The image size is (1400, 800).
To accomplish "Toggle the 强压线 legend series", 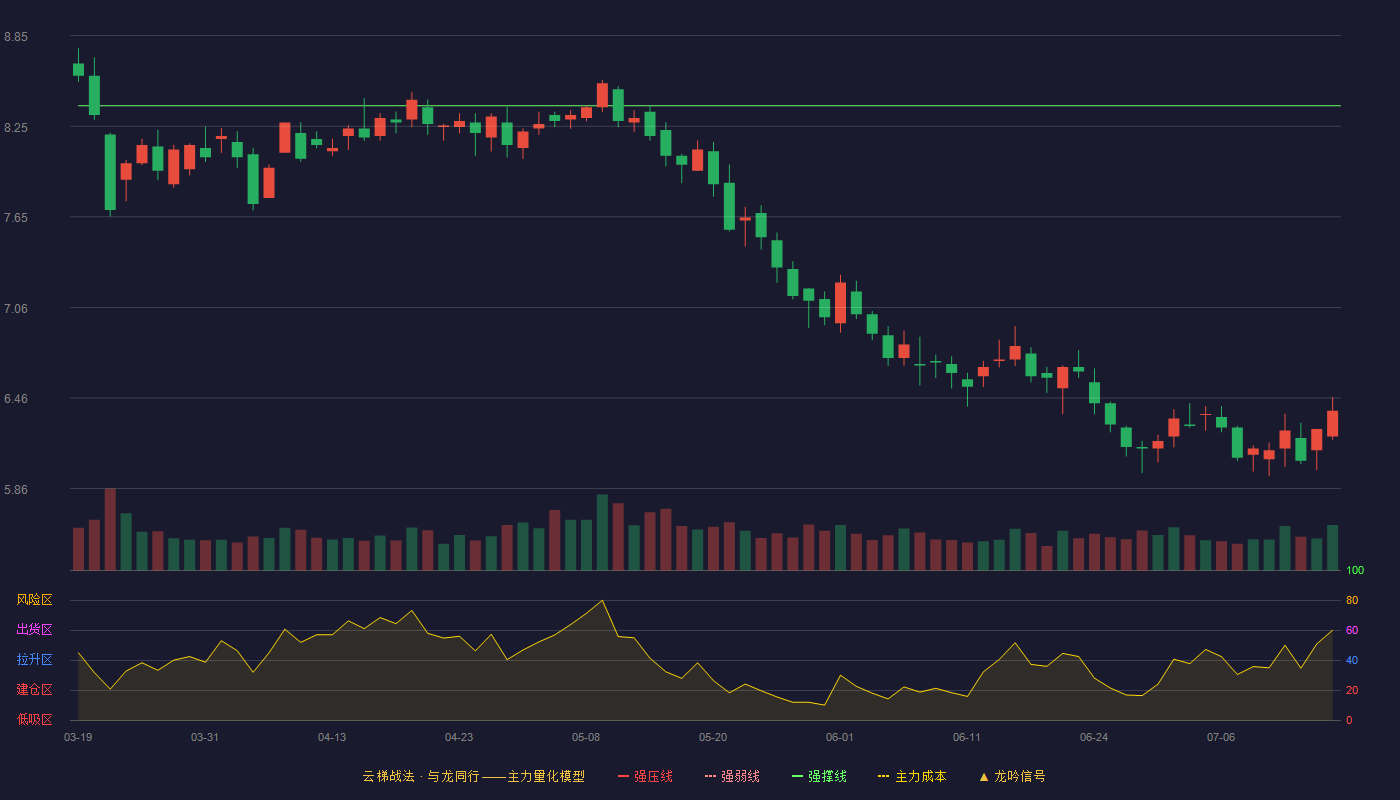I will coord(645,776).
